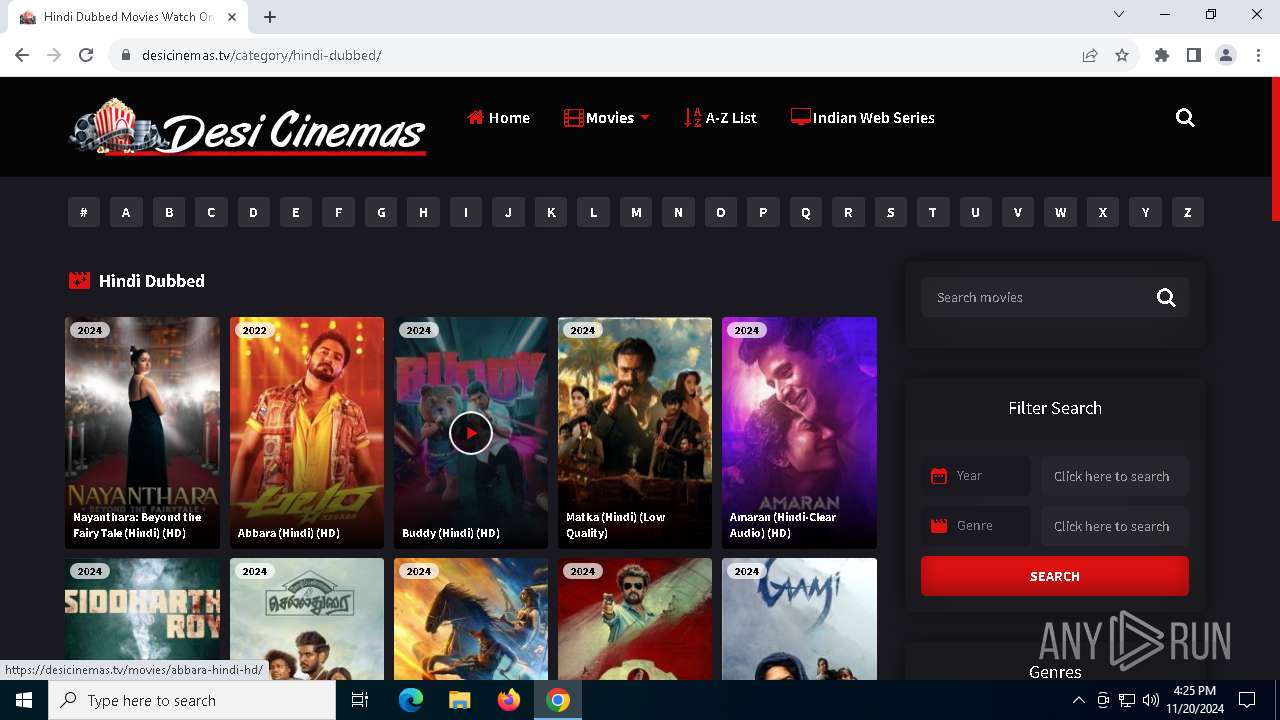
Task: Click the Desi Cinemas logo
Action: click(247, 127)
